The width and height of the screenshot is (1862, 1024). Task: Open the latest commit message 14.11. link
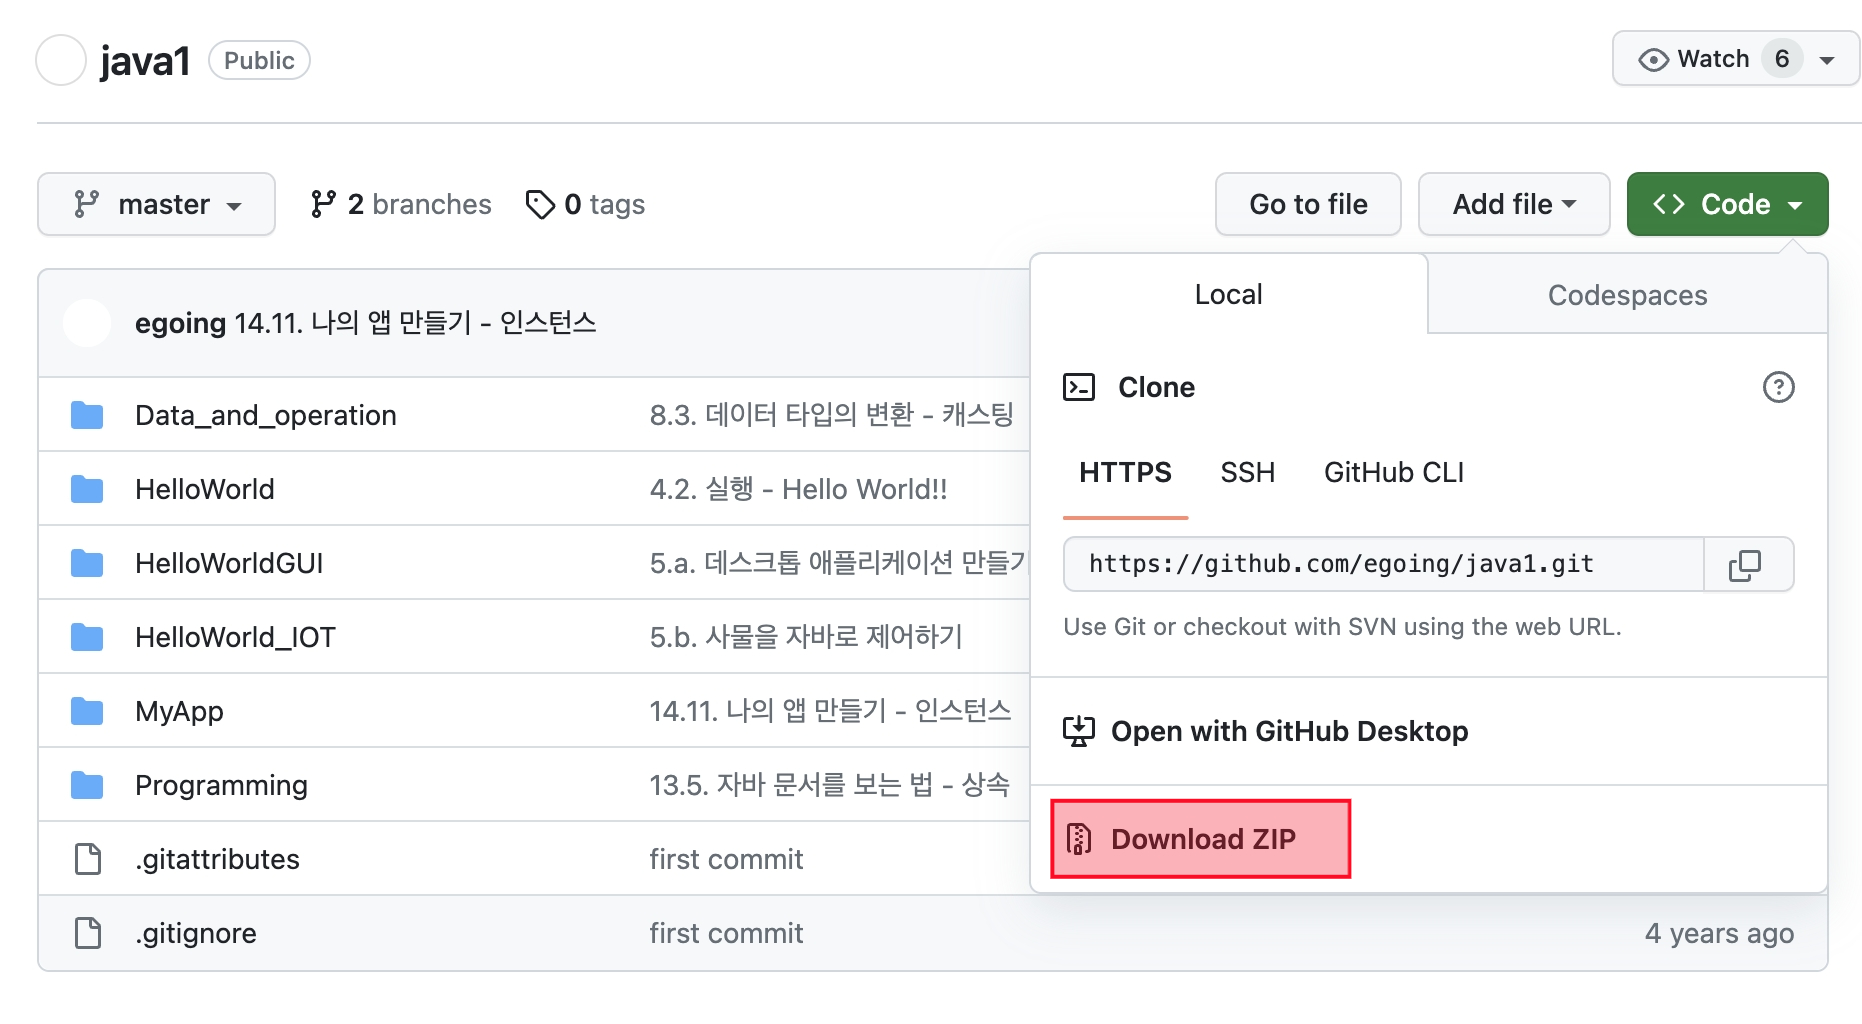click(x=416, y=323)
